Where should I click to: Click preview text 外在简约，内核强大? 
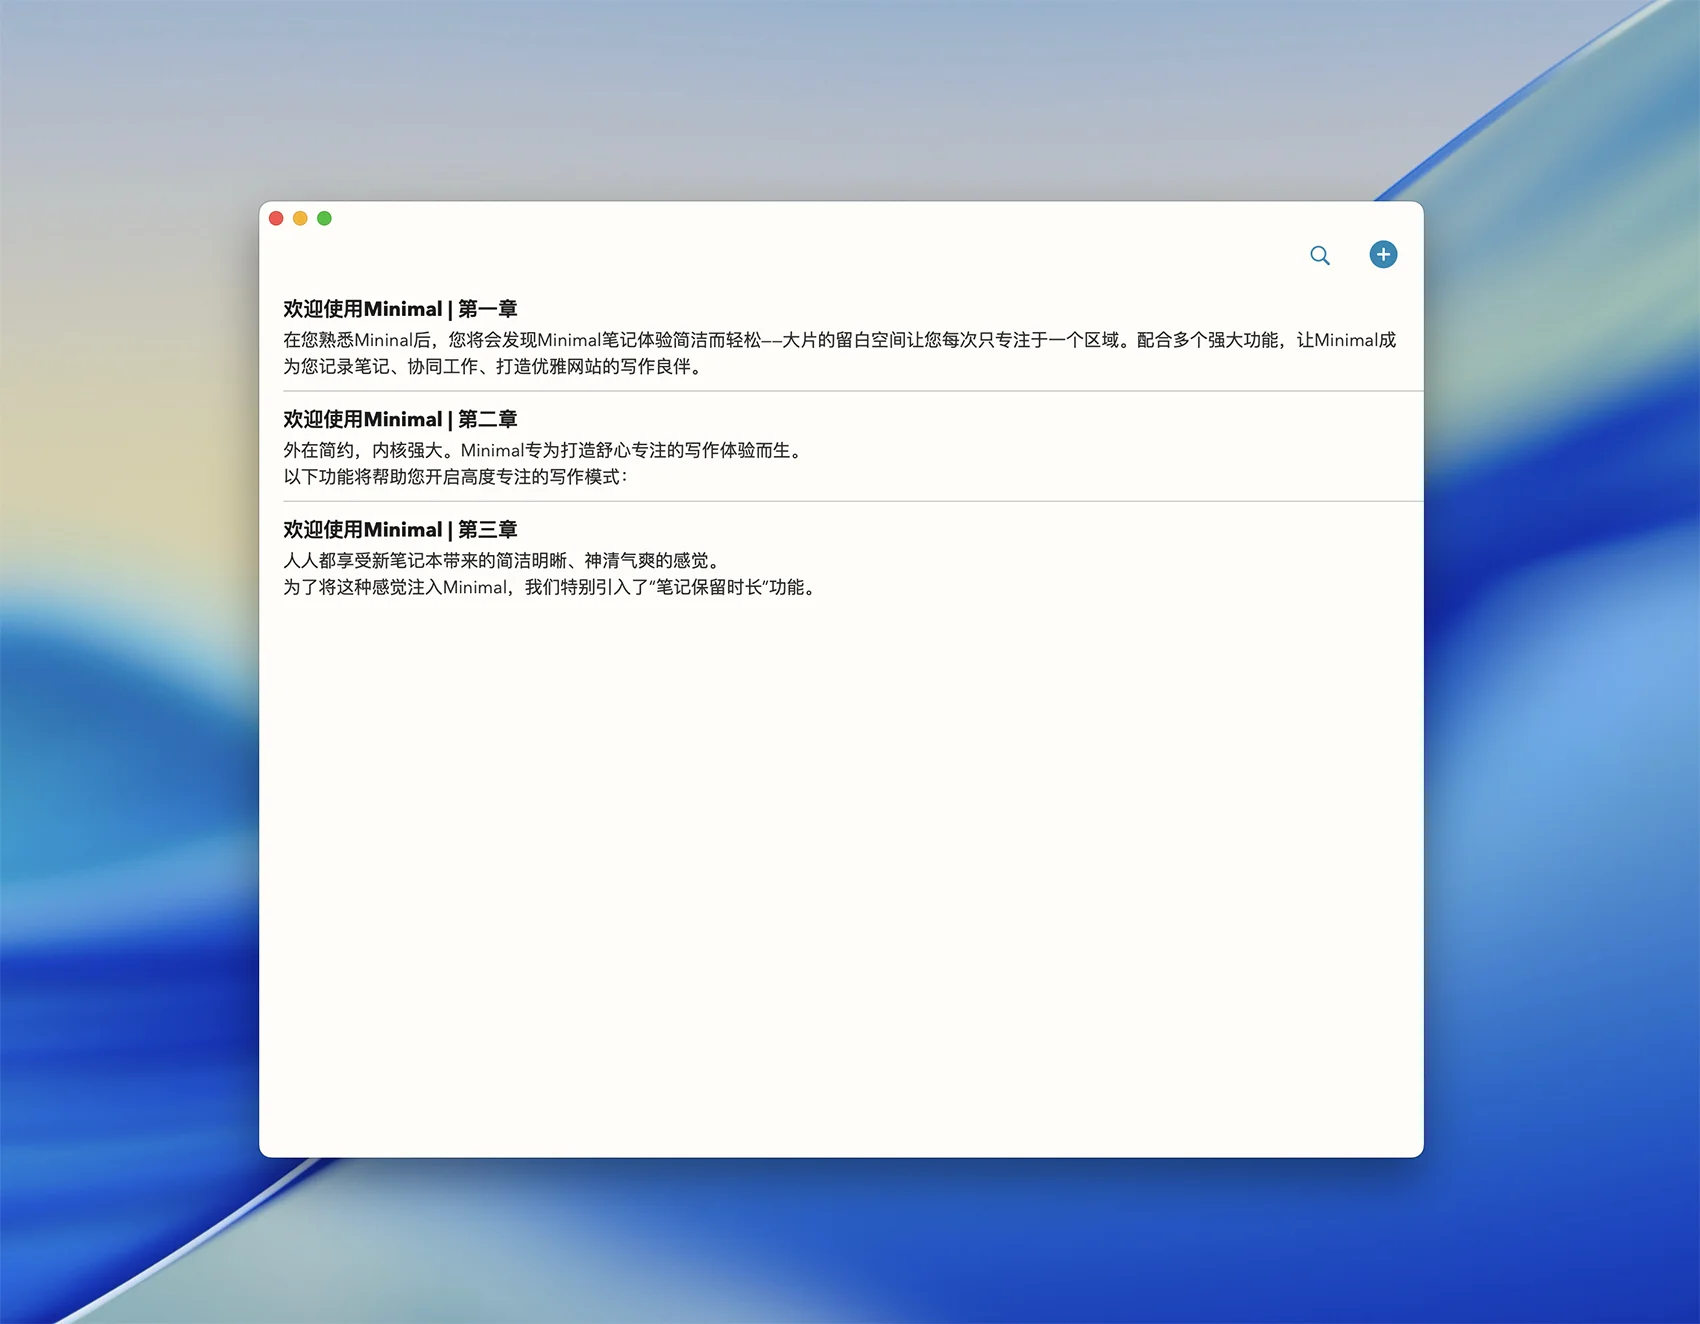(542, 450)
